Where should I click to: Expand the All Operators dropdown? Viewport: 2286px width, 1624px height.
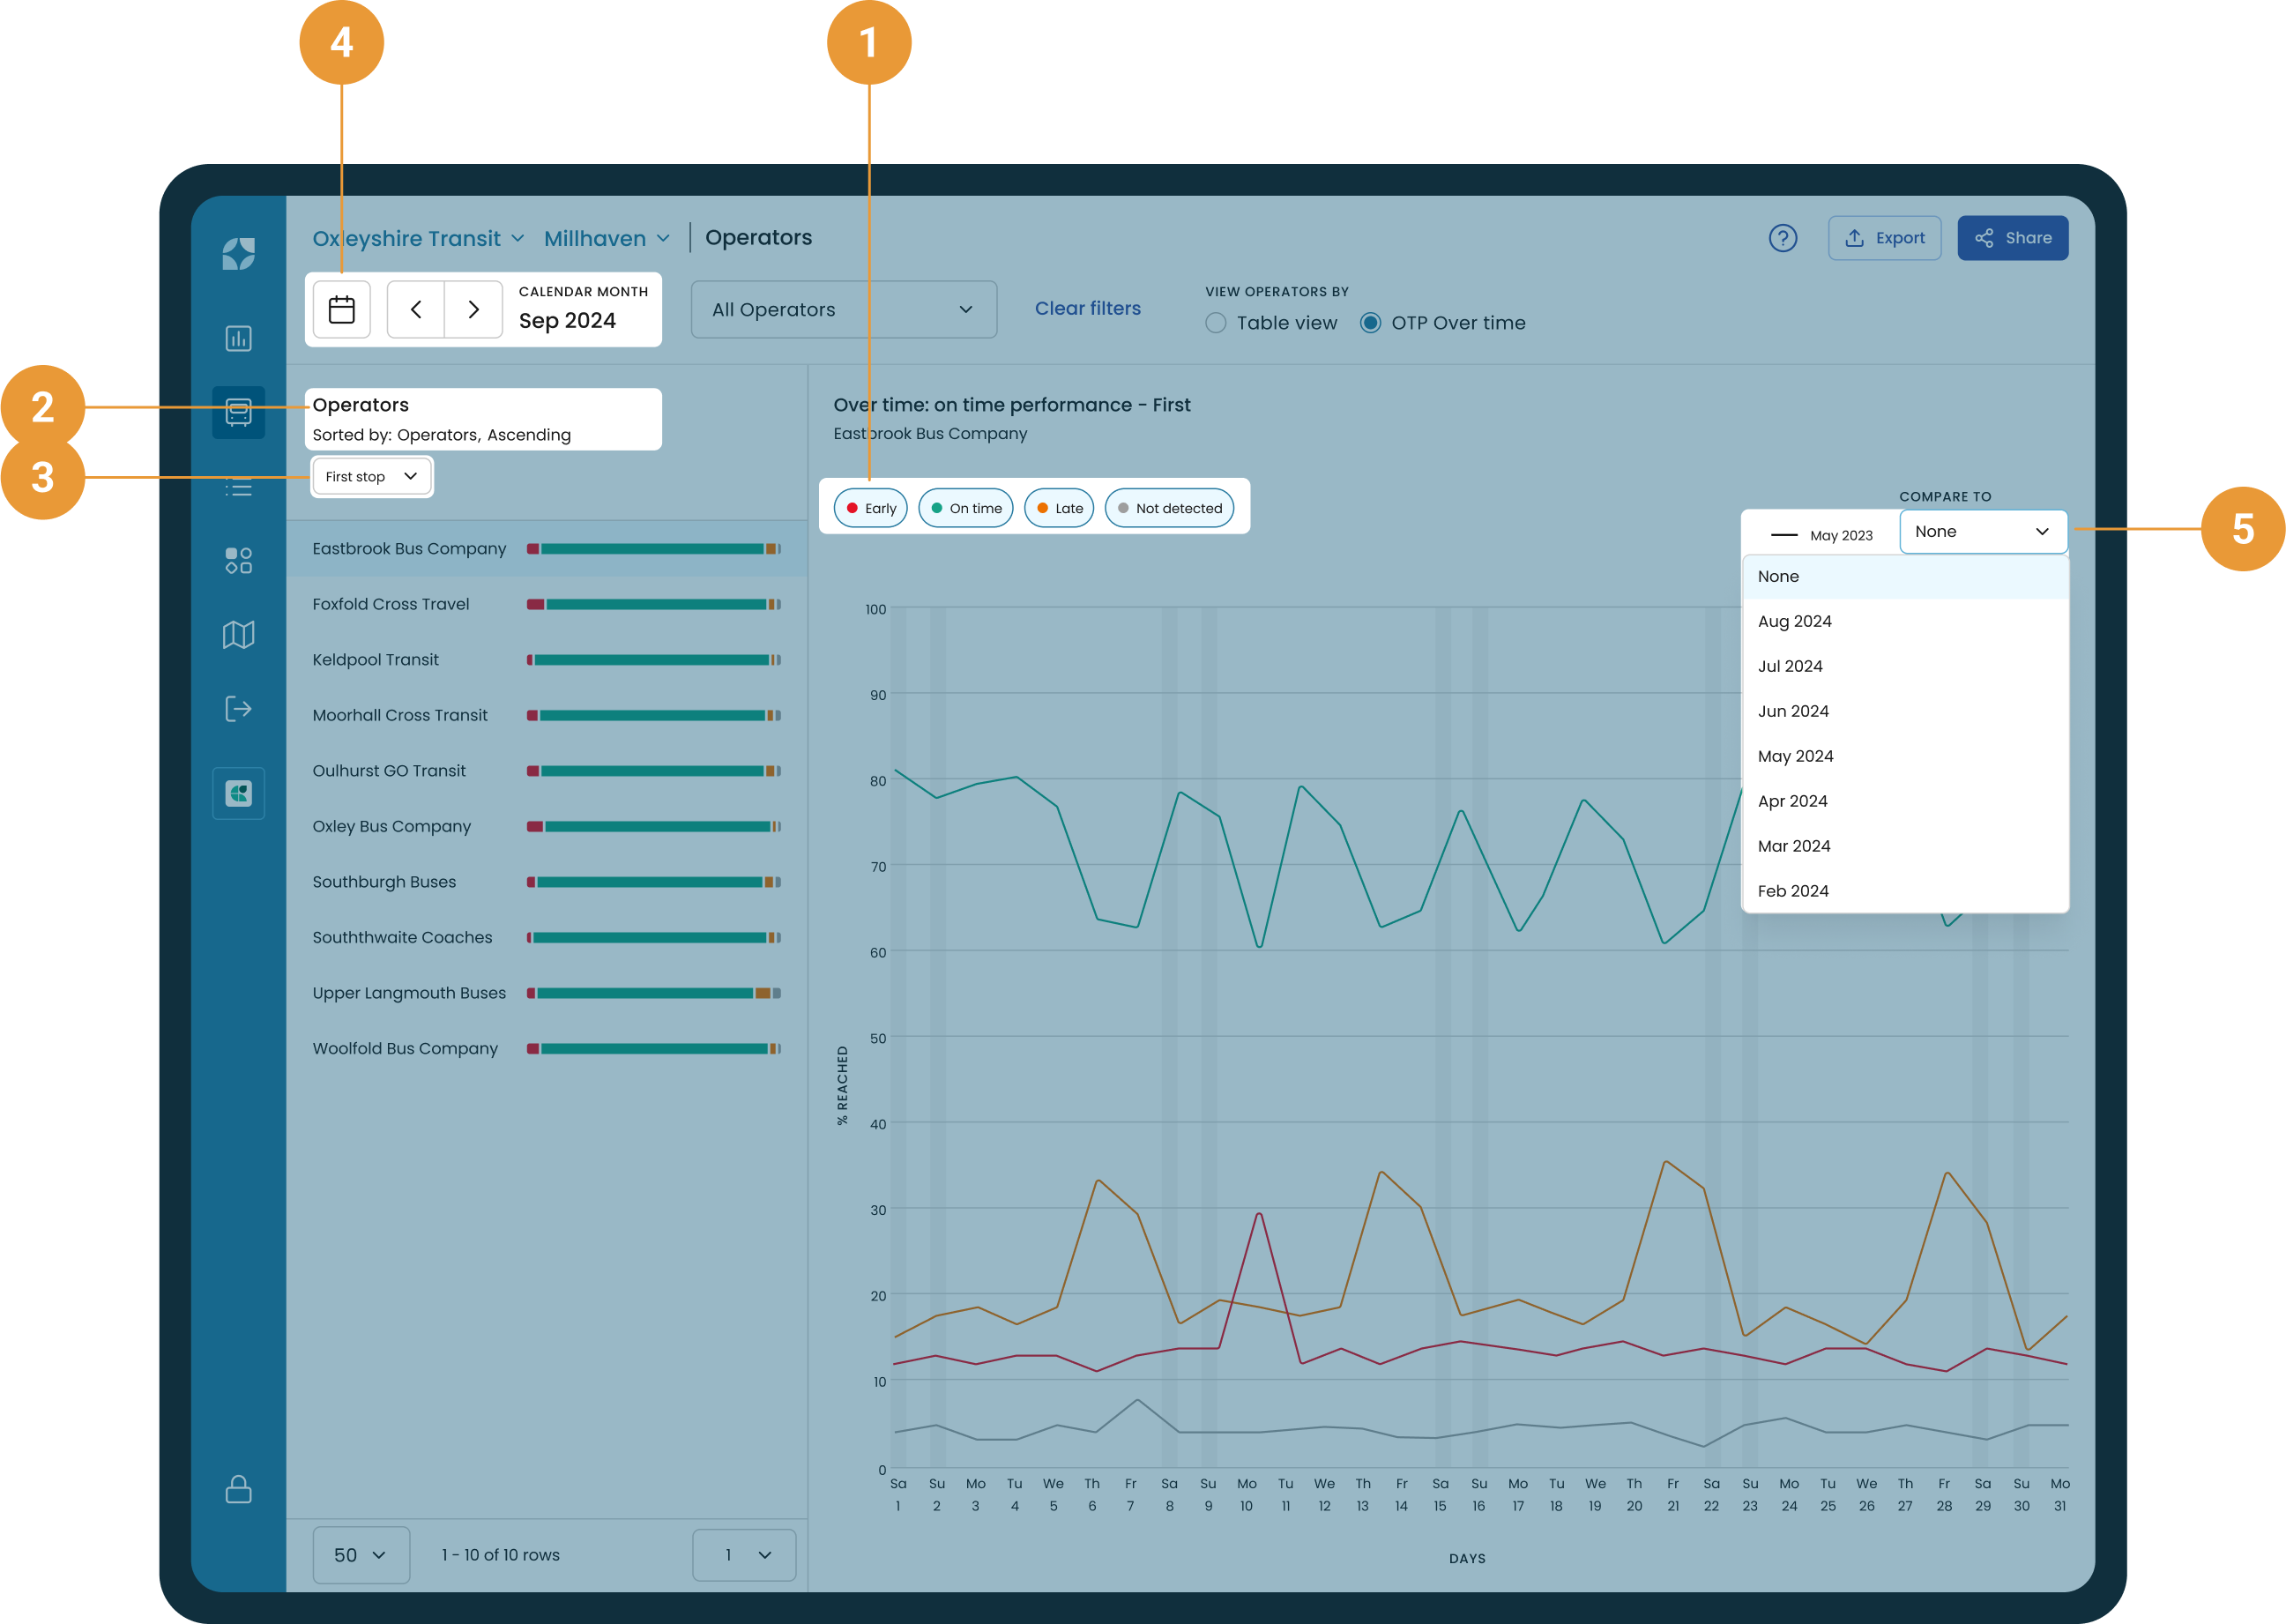coord(843,310)
